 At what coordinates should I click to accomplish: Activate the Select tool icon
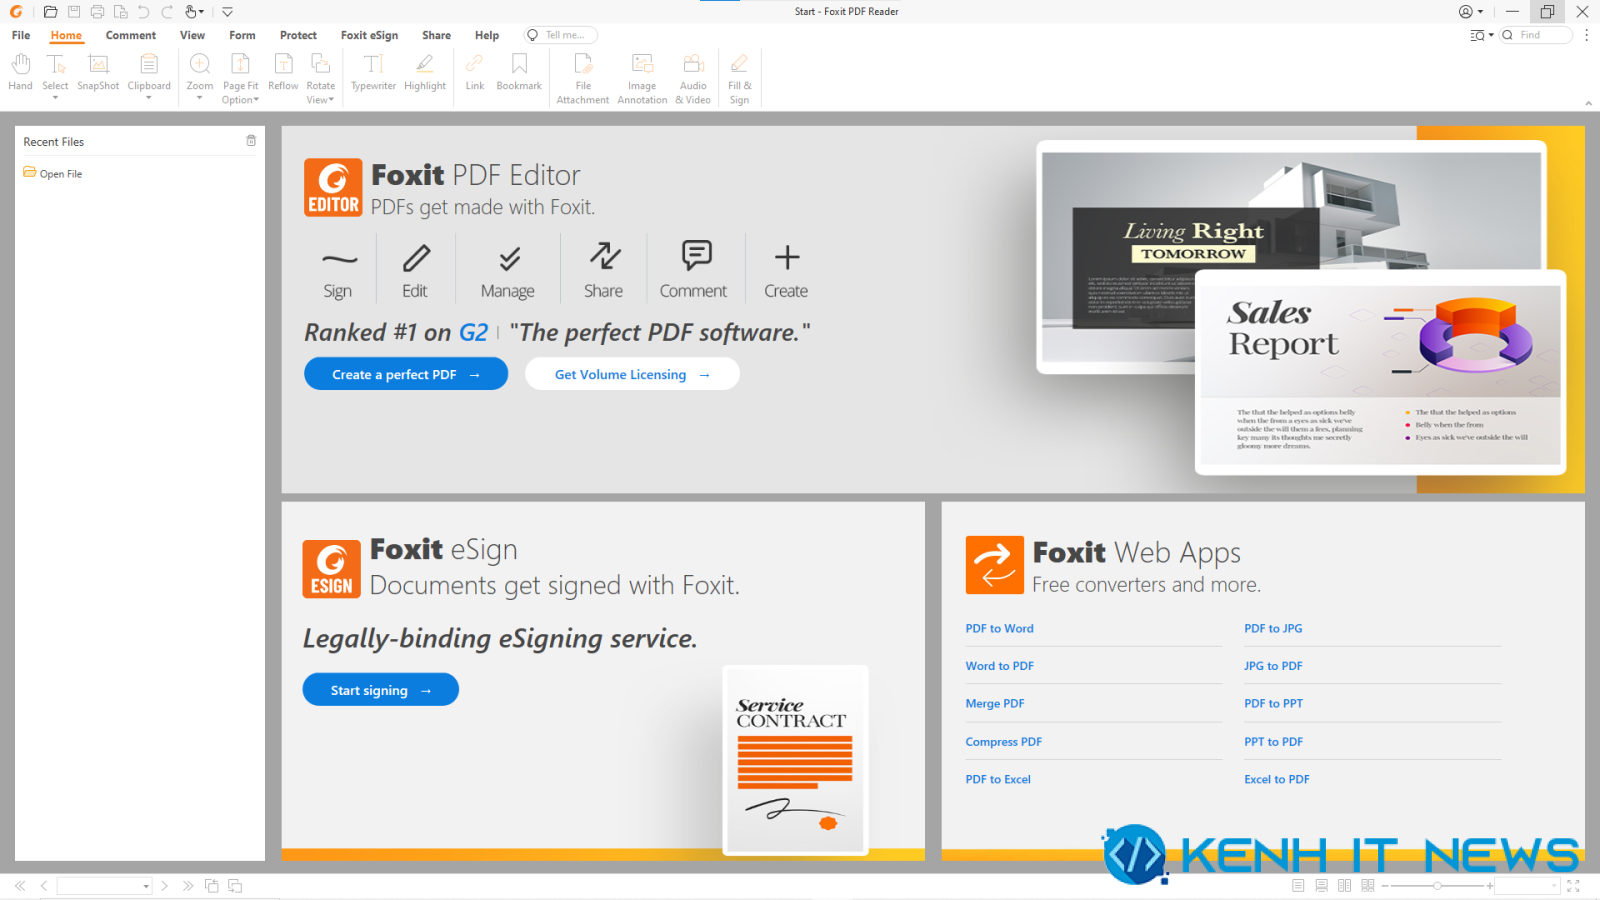55,65
